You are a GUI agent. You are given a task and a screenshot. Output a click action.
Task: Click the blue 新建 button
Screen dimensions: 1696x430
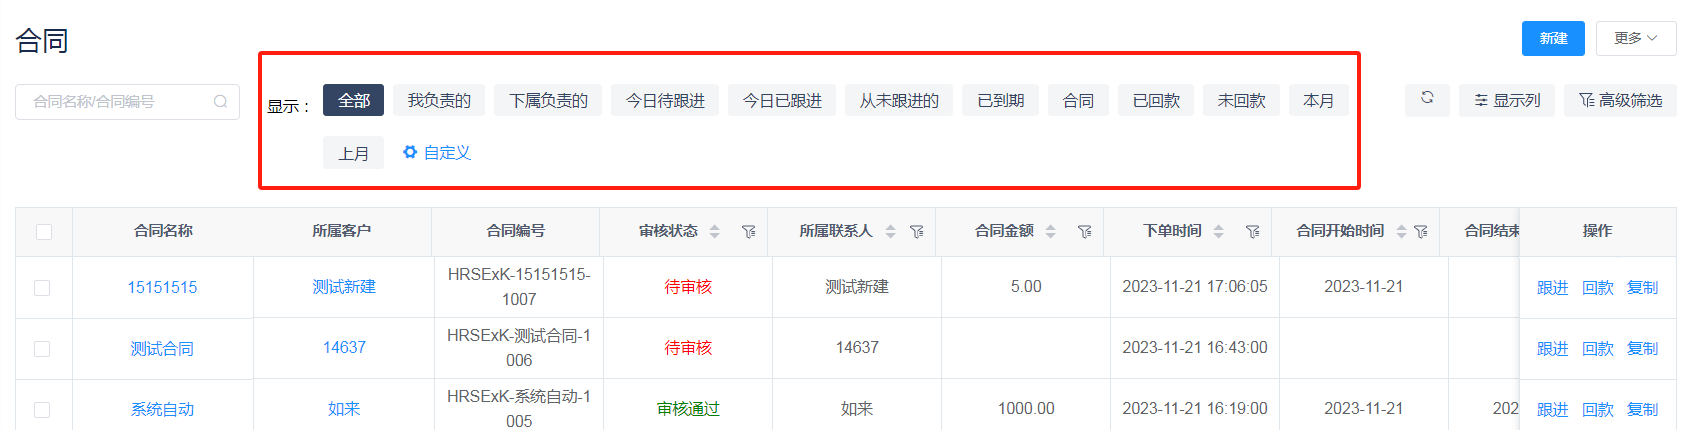(x=1552, y=38)
